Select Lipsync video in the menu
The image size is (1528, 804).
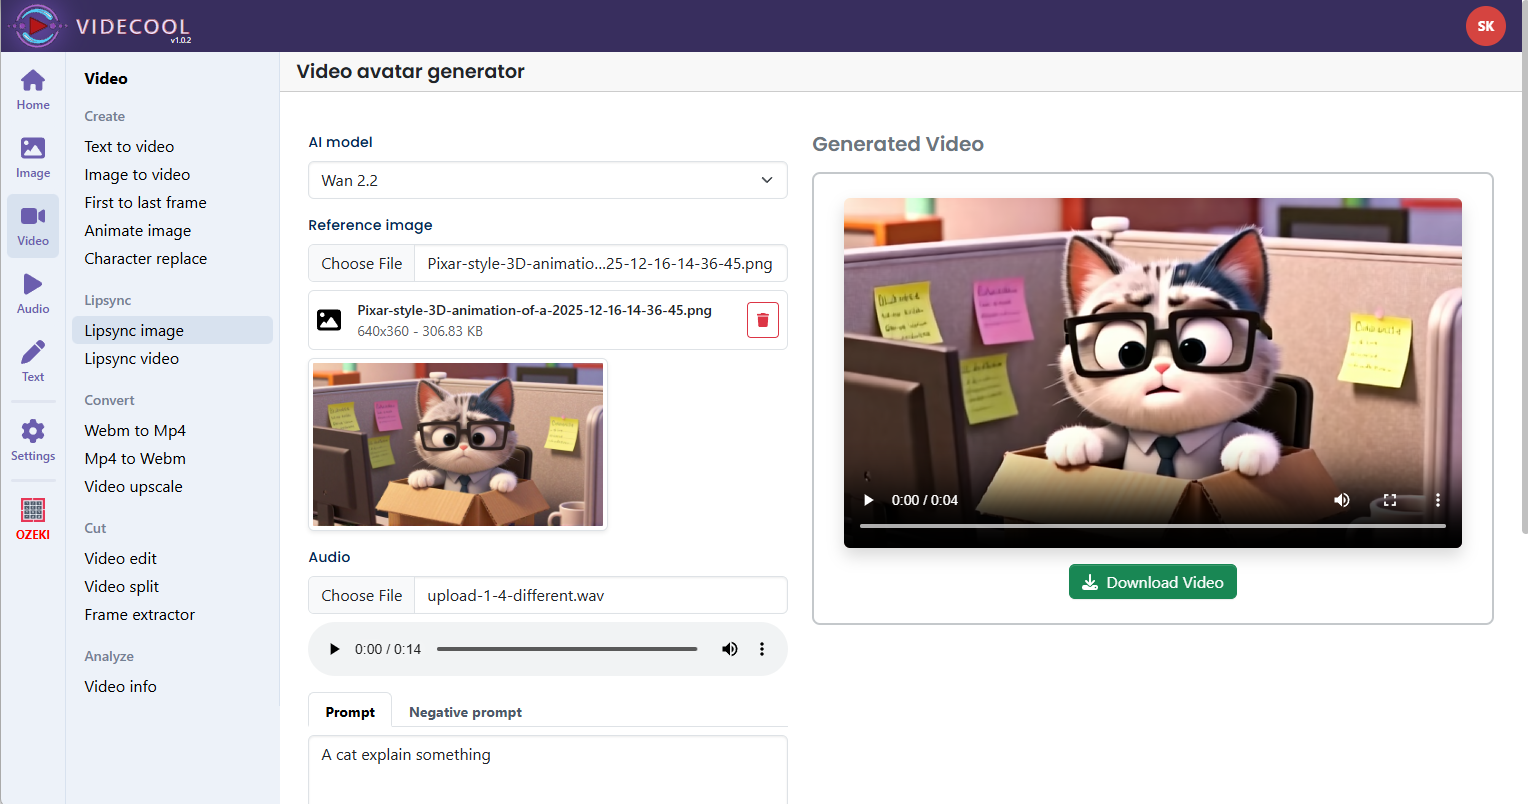pyautogui.click(x=132, y=358)
